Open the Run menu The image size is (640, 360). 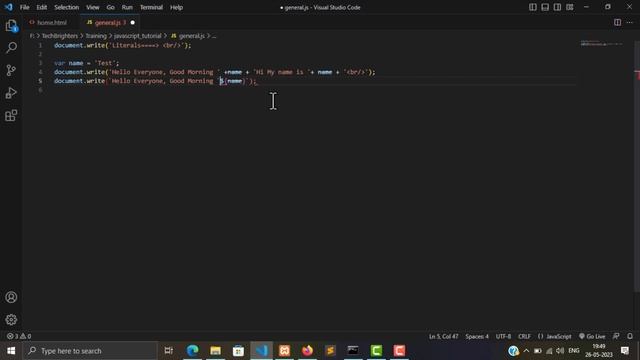click(127, 7)
